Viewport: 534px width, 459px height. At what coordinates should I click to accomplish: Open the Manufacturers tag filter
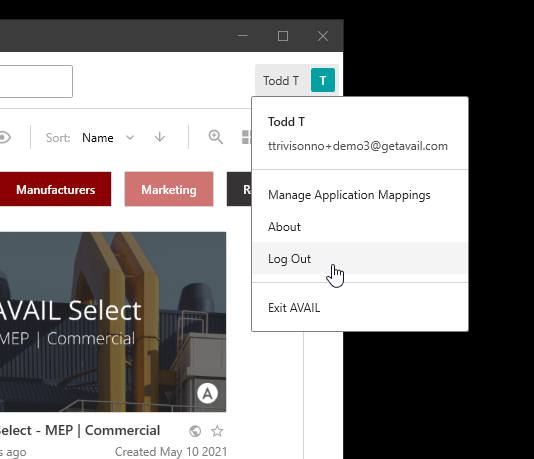tap(56, 189)
